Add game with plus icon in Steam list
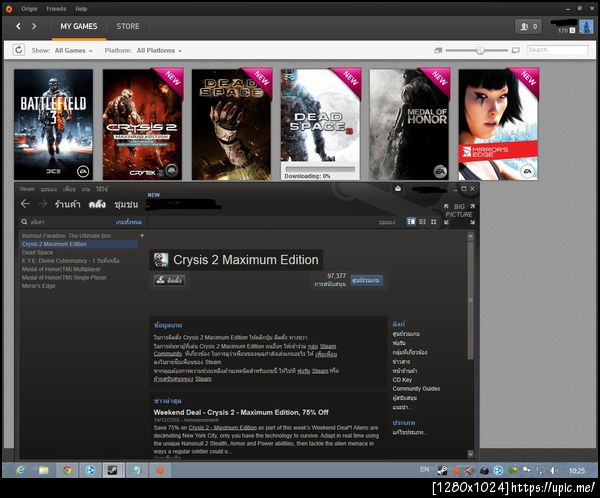 [x=142, y=235]
